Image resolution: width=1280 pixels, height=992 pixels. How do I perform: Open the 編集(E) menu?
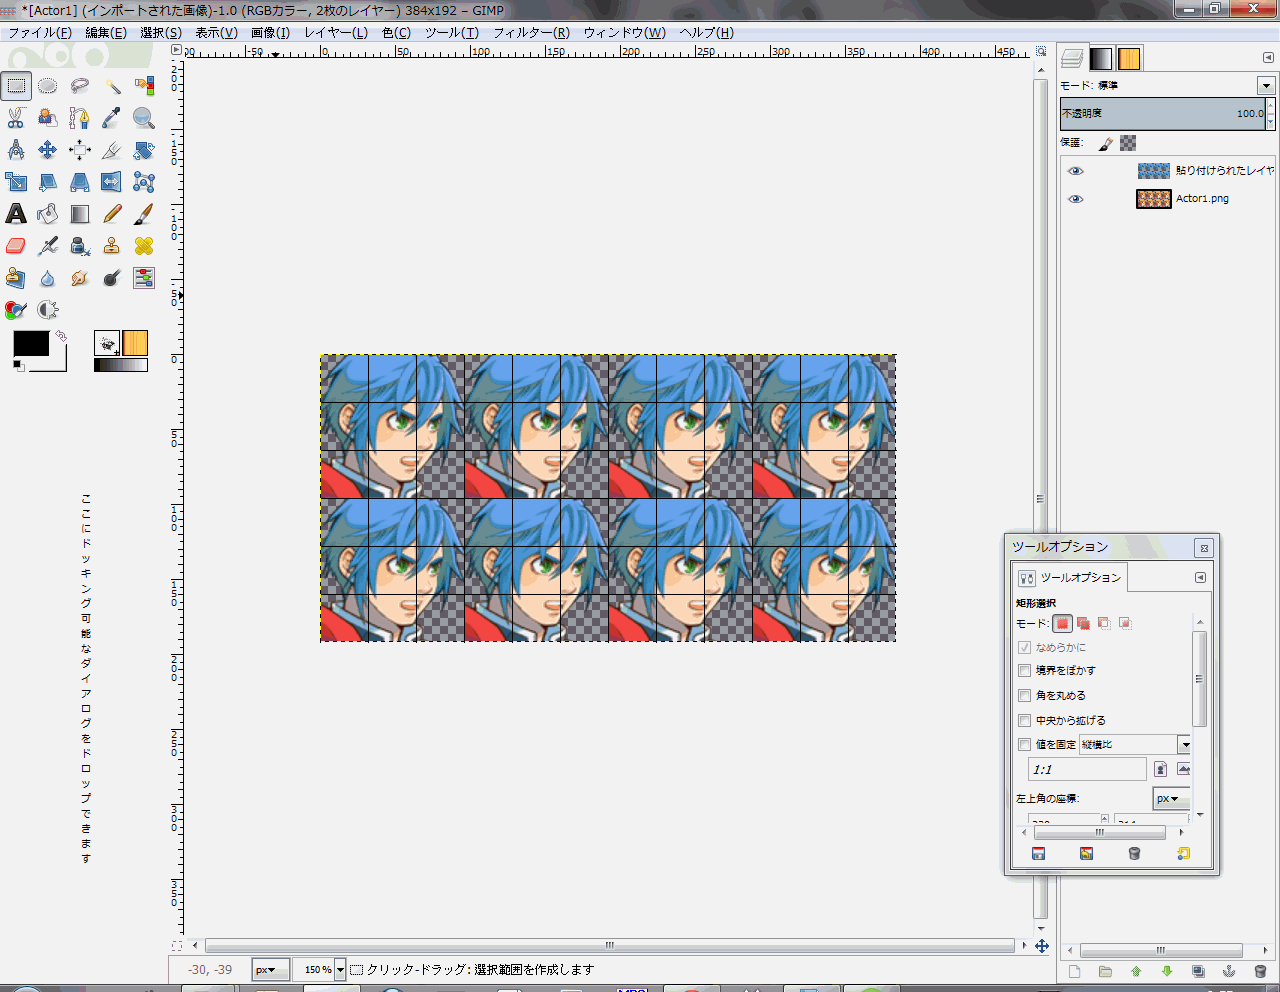[106, 33]
